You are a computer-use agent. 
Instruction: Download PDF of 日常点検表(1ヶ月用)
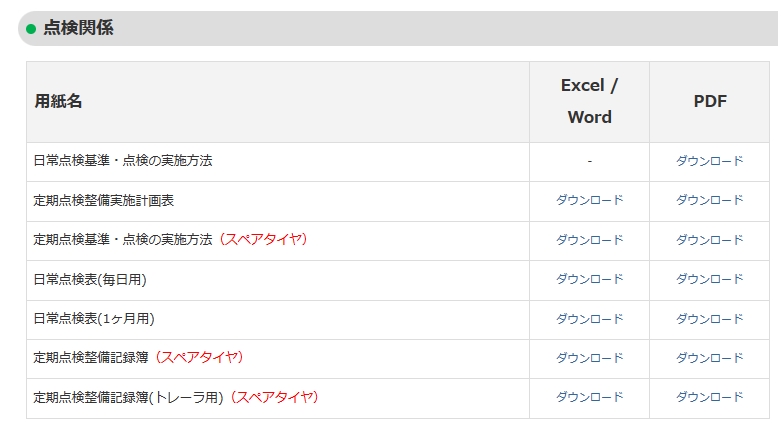709,318
